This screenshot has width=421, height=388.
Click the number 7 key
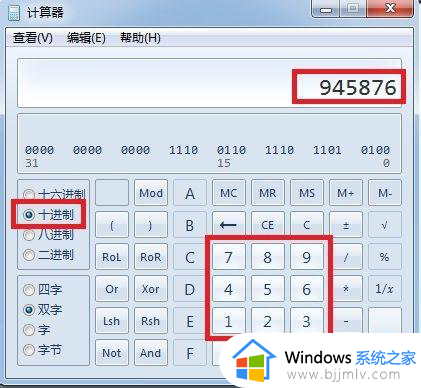tap(229, 257)
